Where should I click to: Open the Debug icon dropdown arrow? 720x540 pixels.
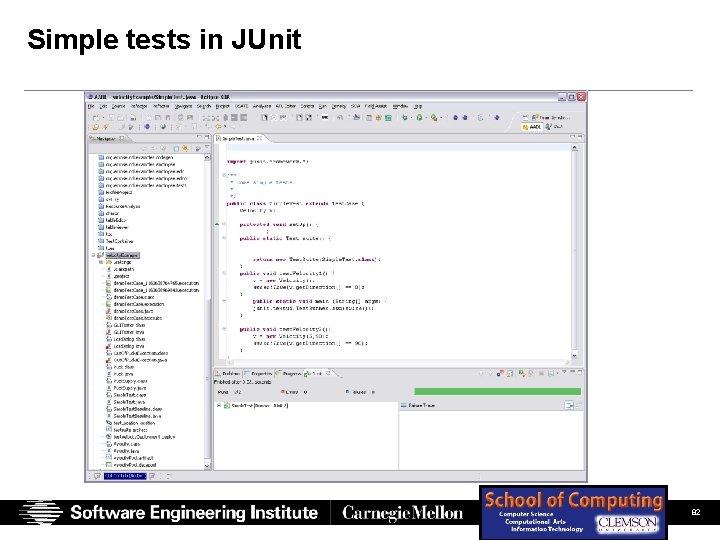411,118
